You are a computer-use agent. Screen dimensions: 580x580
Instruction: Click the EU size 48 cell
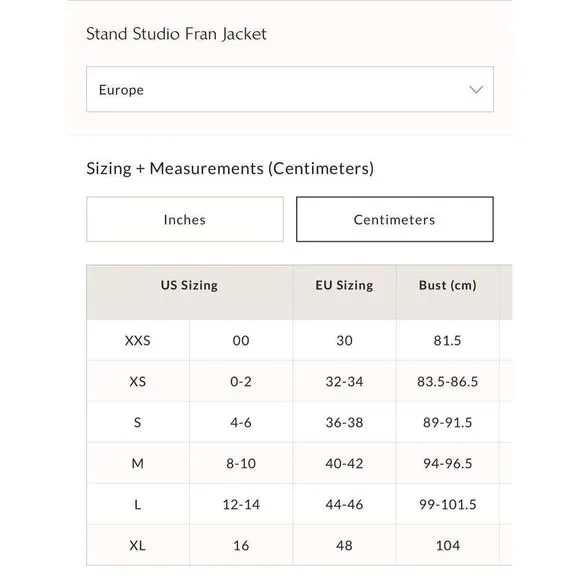coord(344,545)
